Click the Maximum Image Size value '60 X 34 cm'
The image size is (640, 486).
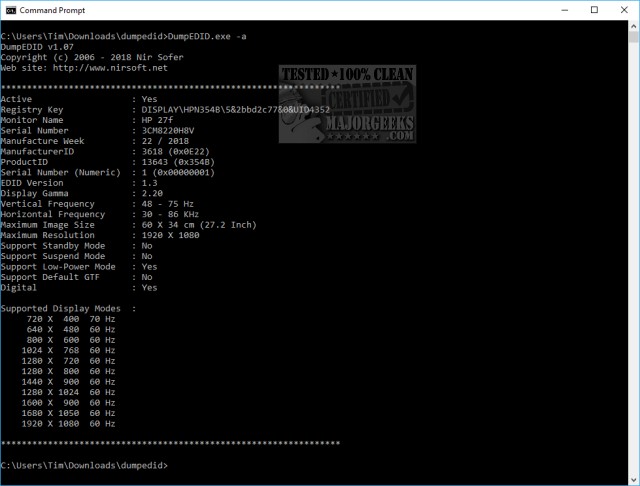coord(168,225)
